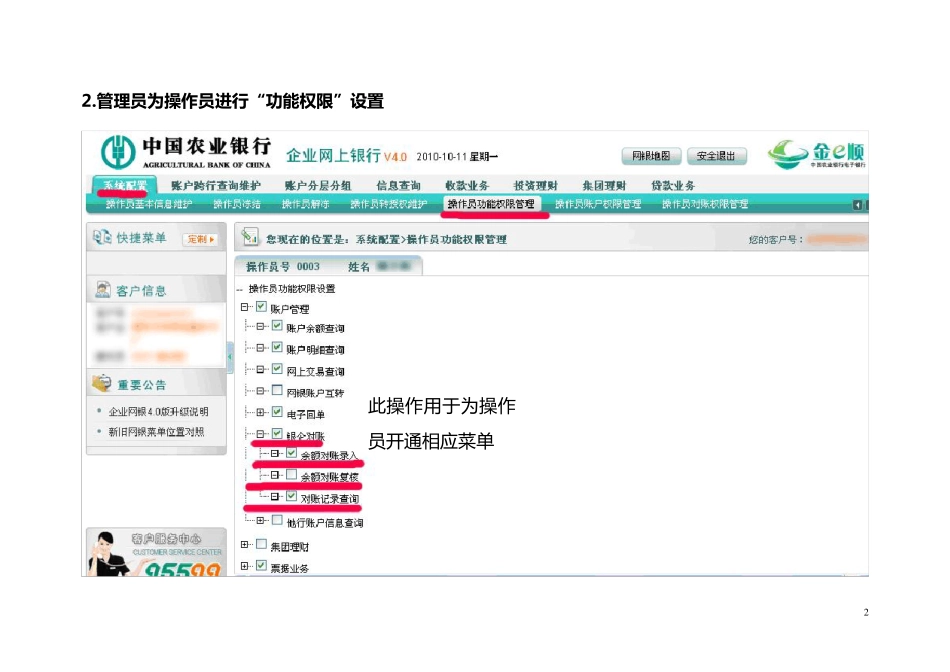
Task: Collapse the 银企对账 tree node
Action: coord(261,434)
